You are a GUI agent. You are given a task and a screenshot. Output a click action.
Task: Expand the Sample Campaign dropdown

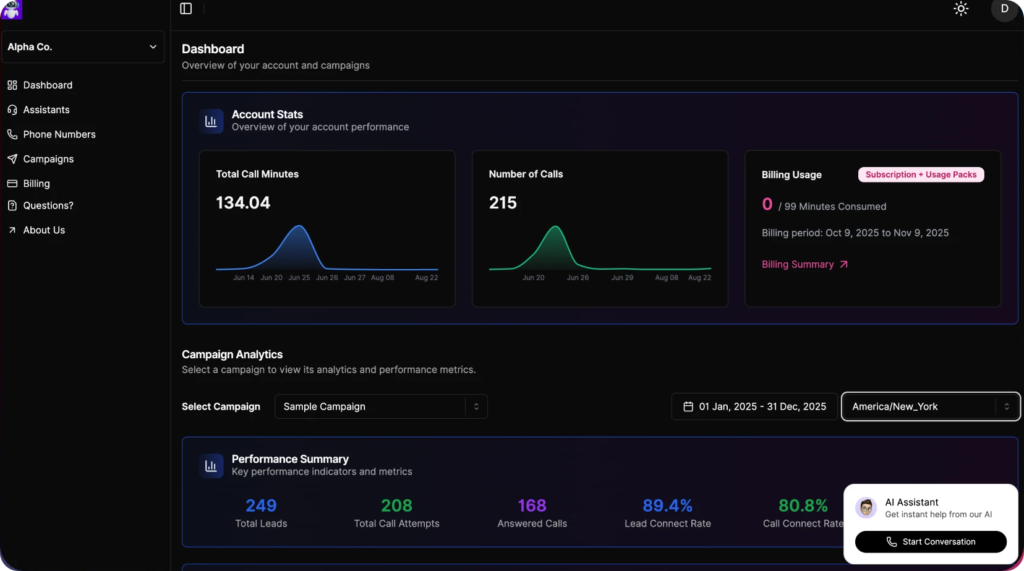click(380, 407)
